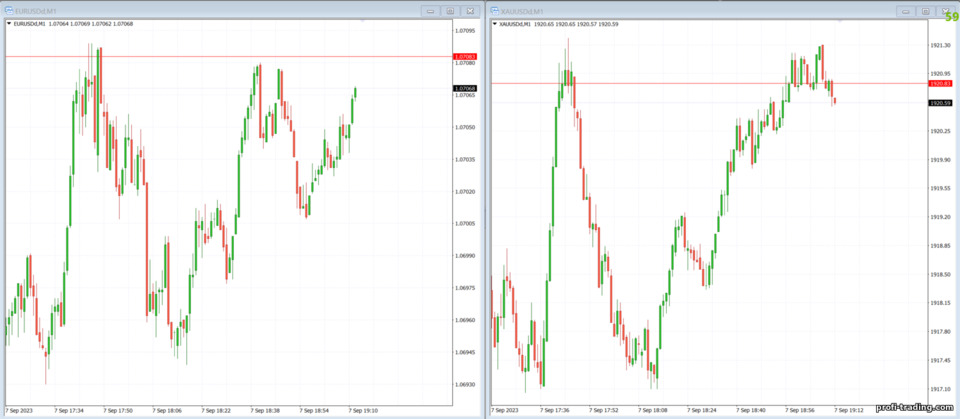The image size is (960, 419).
Task: Click the latest red candle on XAUUSD chart
Action: [834, 100]
